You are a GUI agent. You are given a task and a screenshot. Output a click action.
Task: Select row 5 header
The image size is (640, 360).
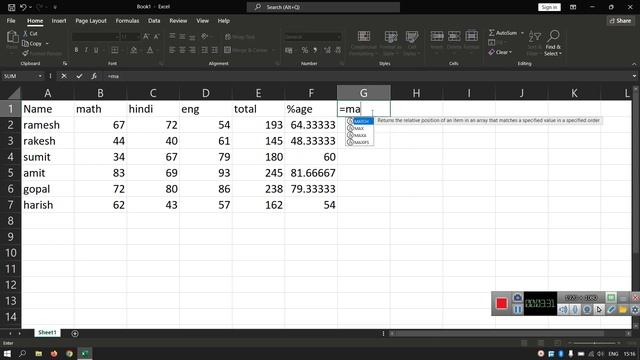[x=11, y=173]
